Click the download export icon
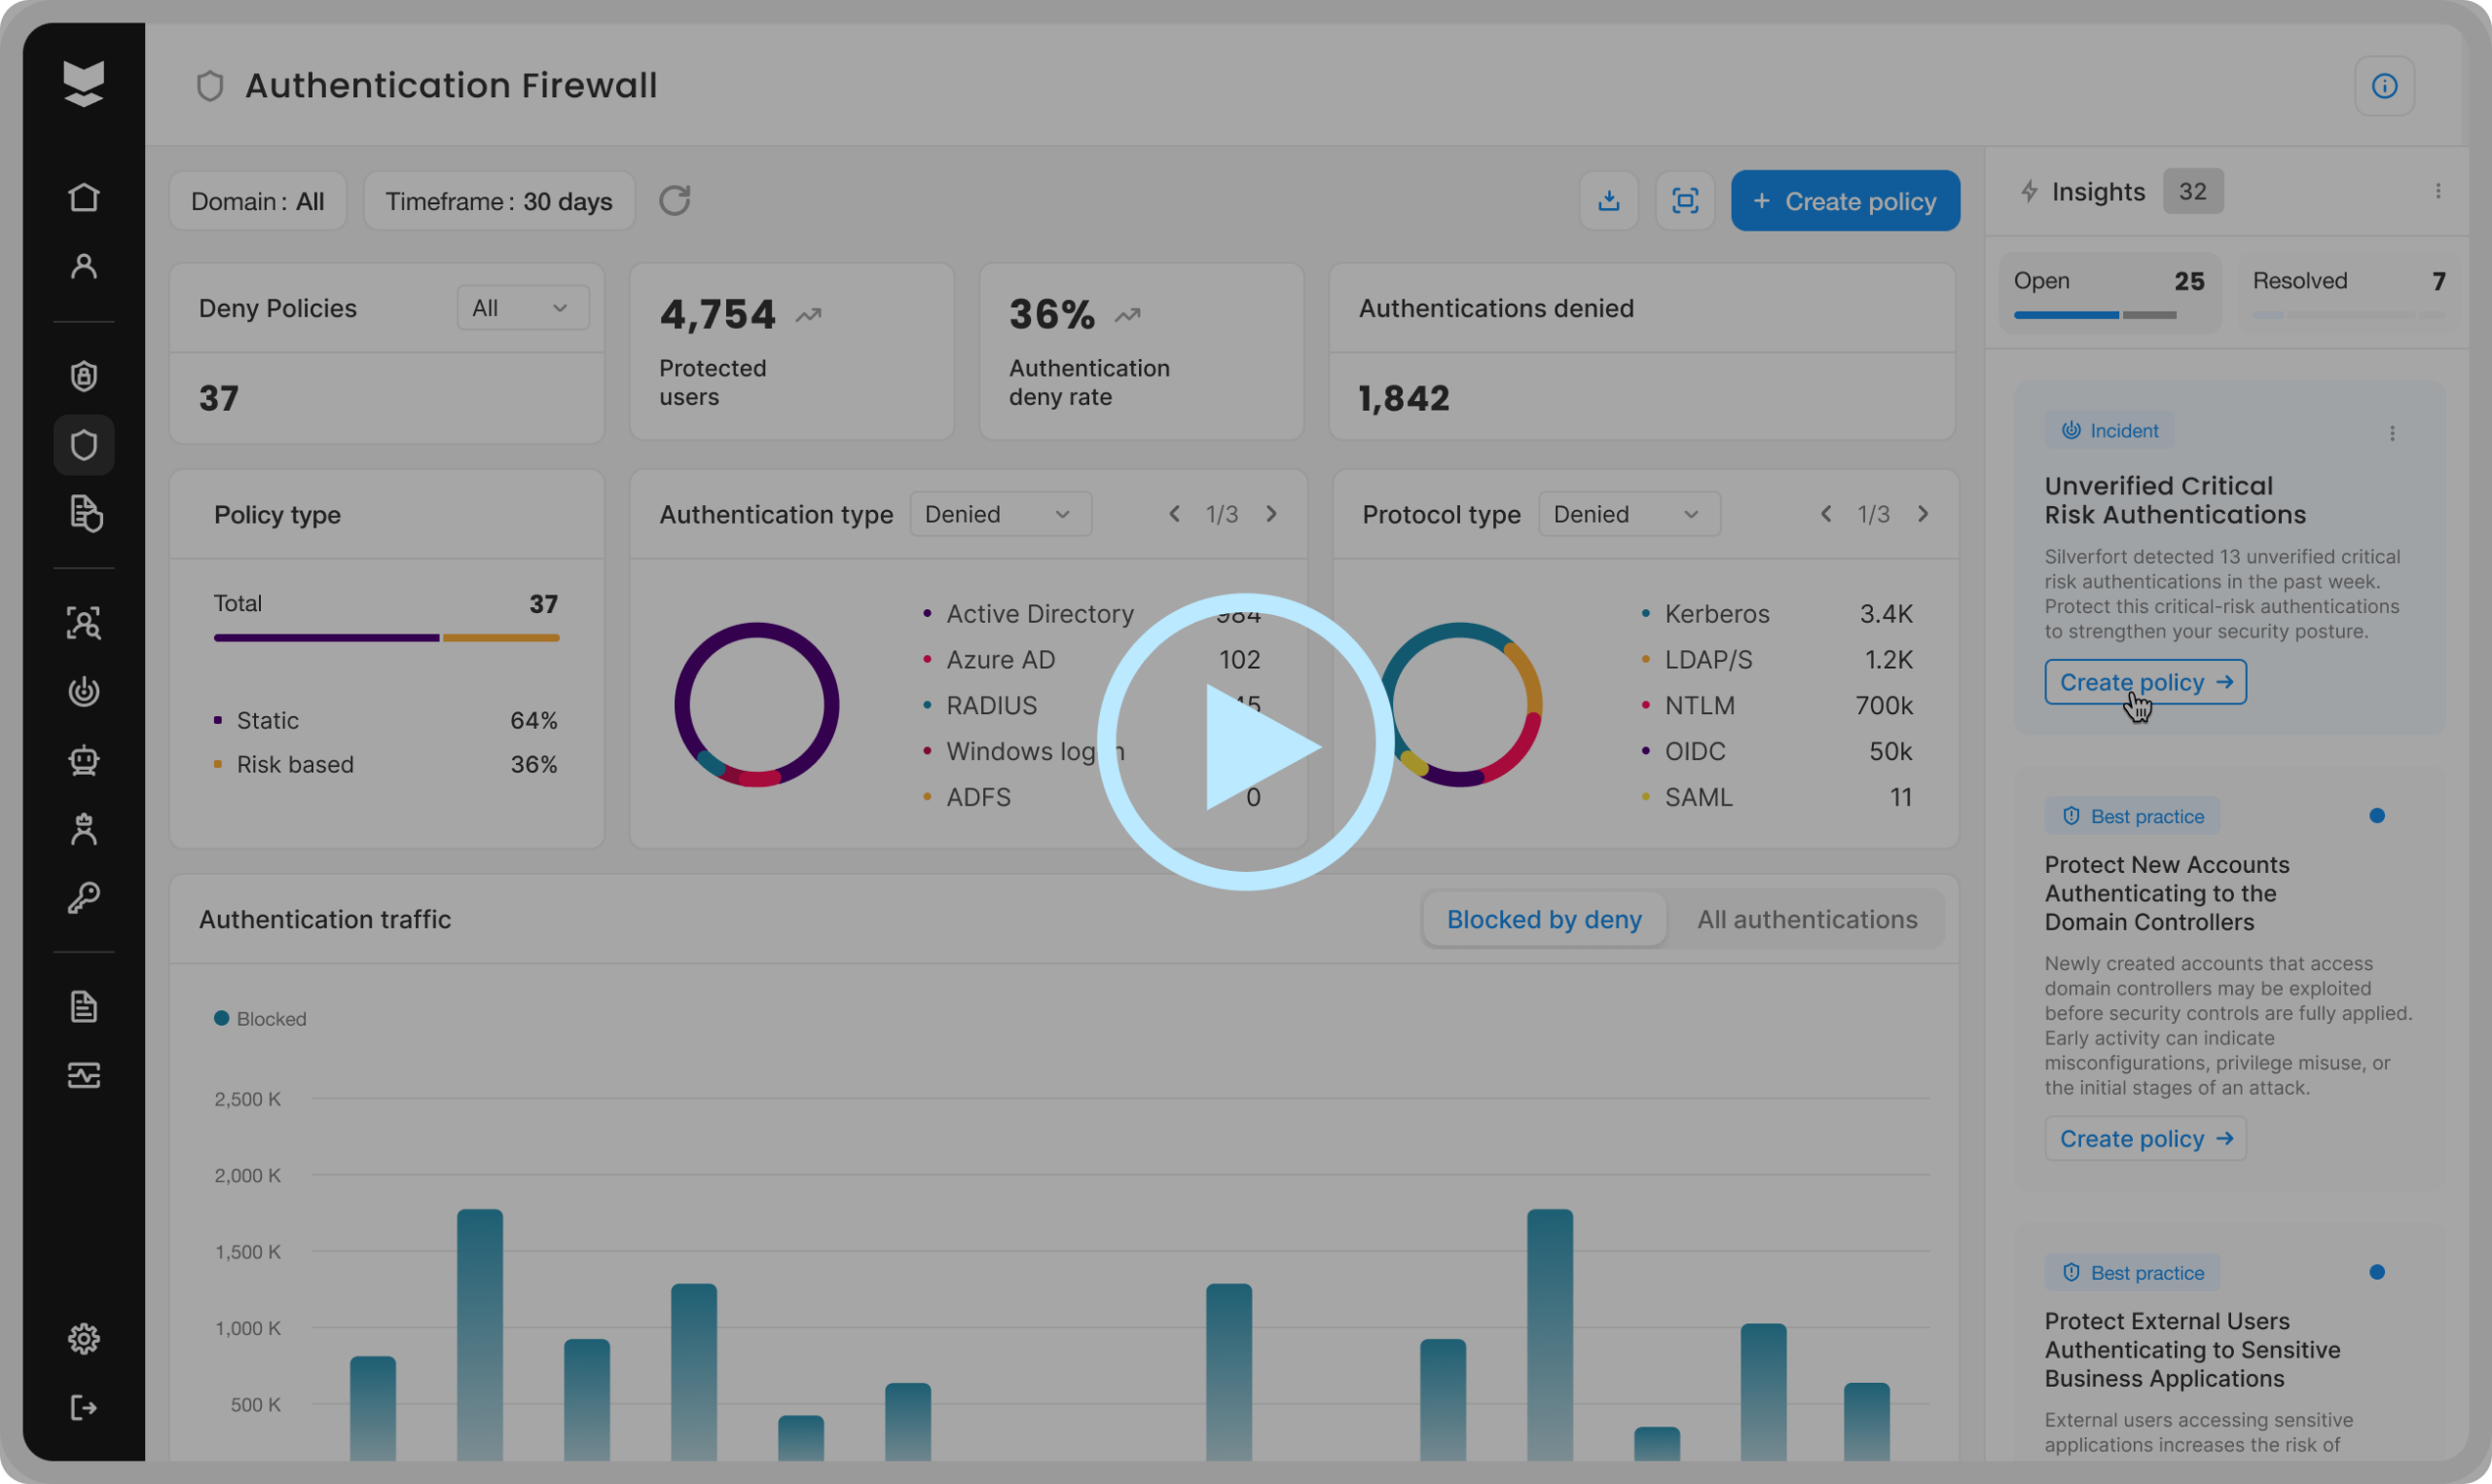This screenshot has width=2492, height=1484. pyautogui.click(x=1608, y=201)
